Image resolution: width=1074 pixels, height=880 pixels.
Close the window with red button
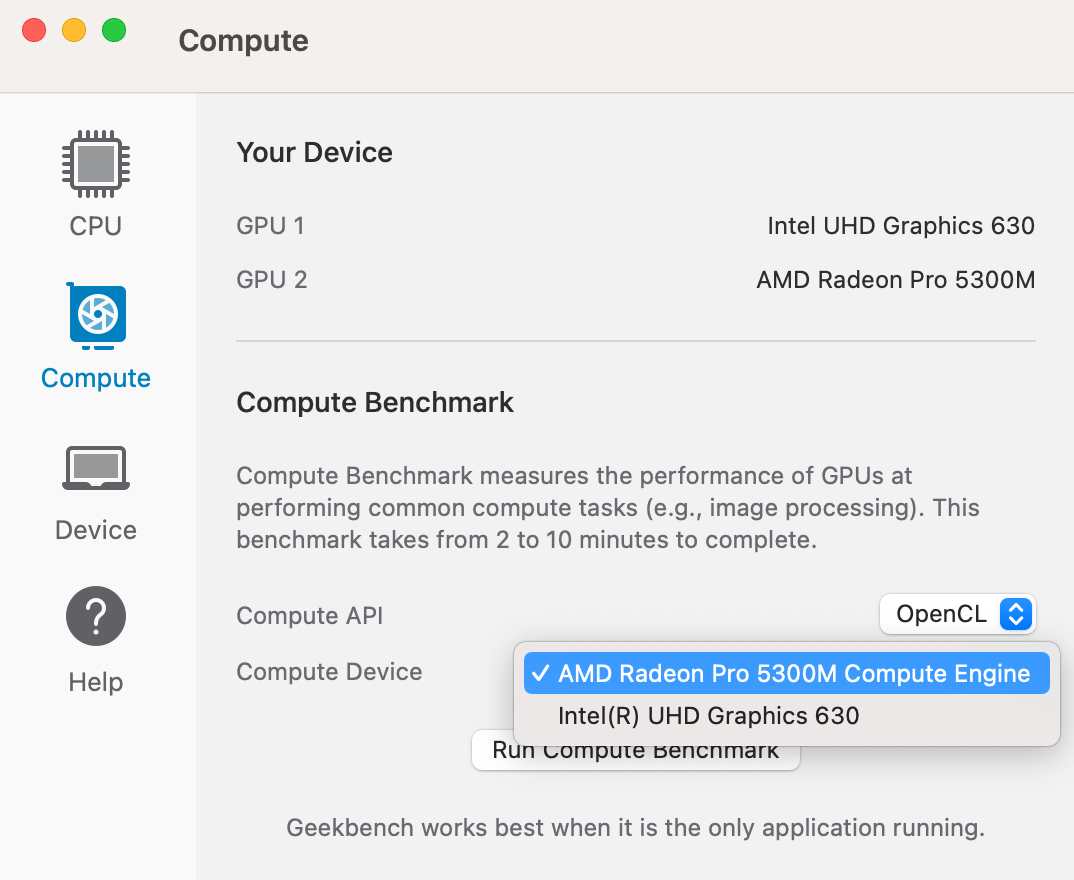[x=34, y=31]
